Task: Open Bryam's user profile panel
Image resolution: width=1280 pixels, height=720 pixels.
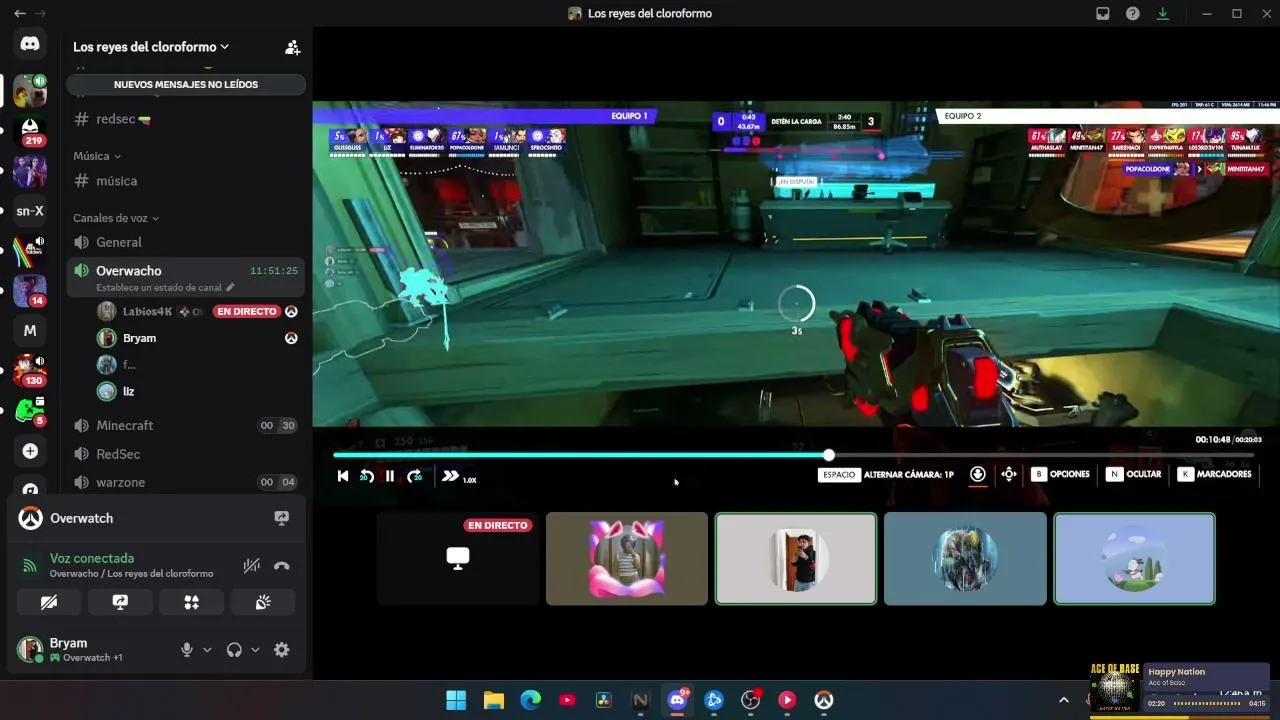Action: pyautogui.click(x=87, y=650)
